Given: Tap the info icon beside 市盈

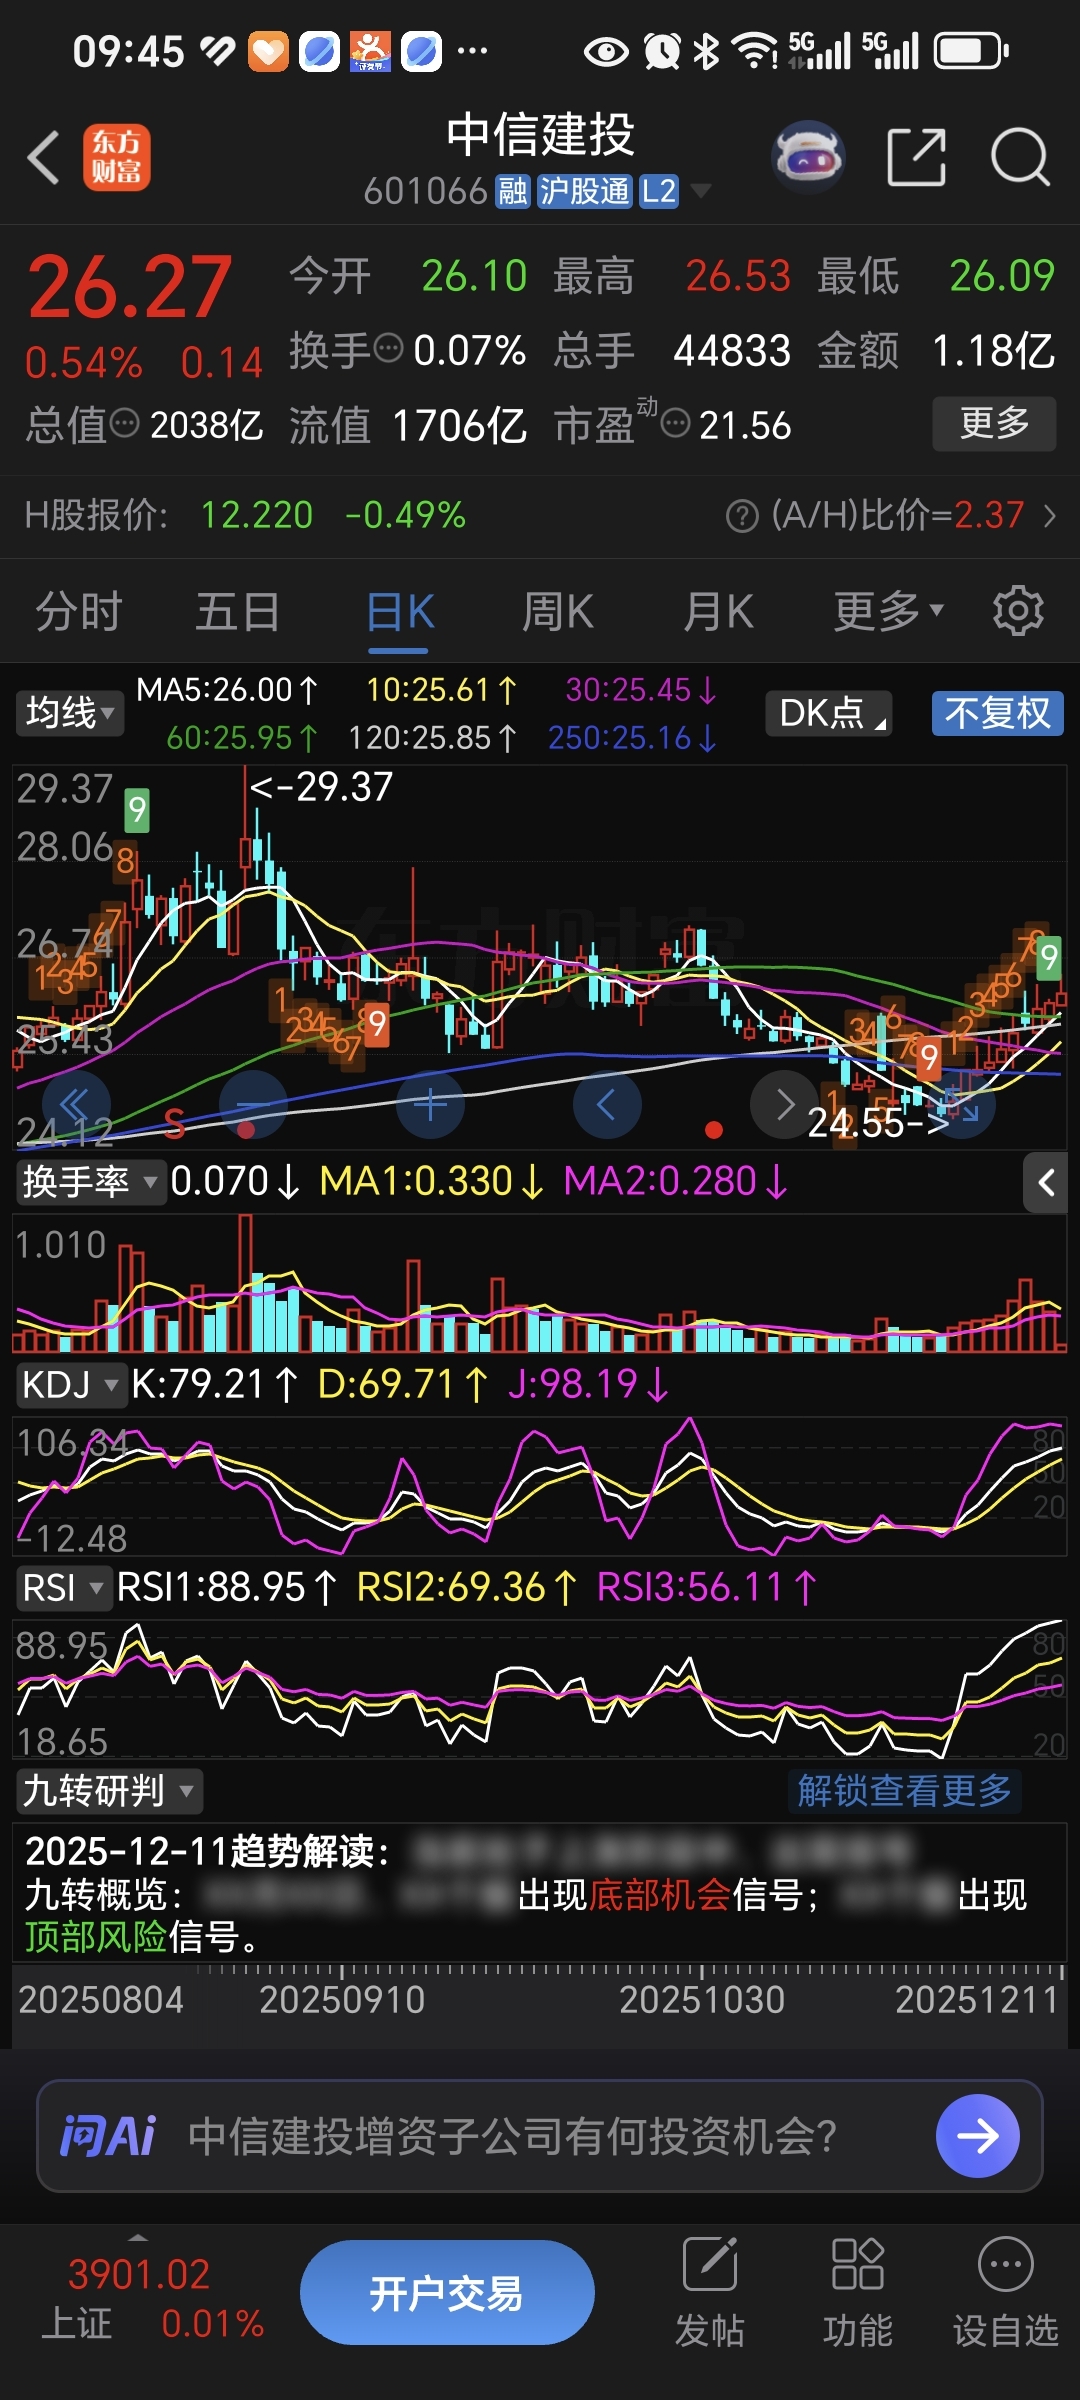Looking at the screenshot, I should coord(676,424).
